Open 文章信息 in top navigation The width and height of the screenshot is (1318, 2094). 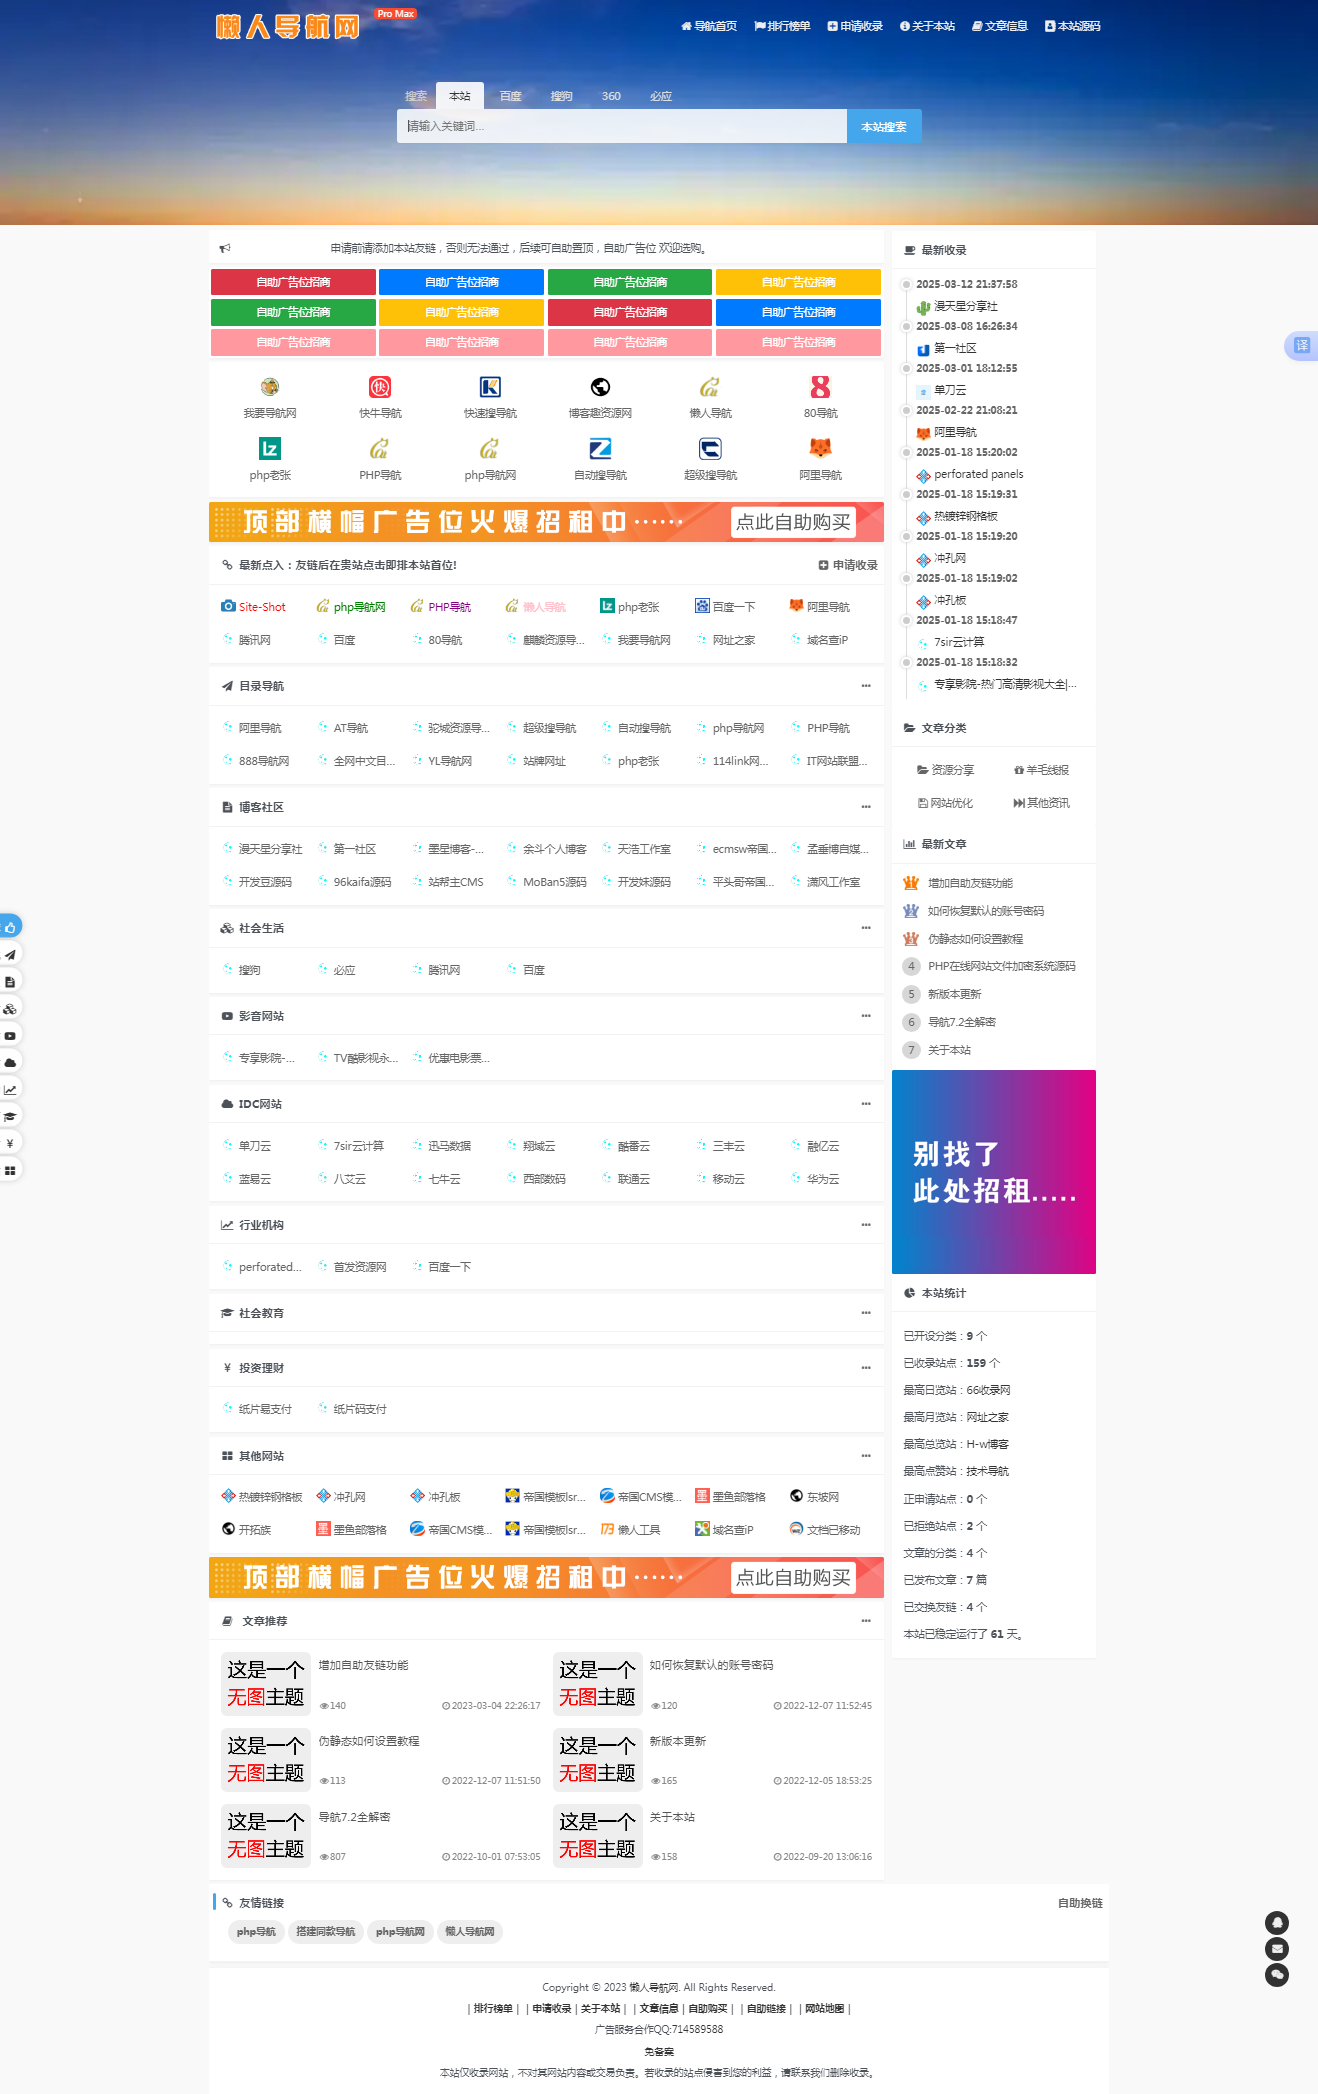tap(1000, 26)
